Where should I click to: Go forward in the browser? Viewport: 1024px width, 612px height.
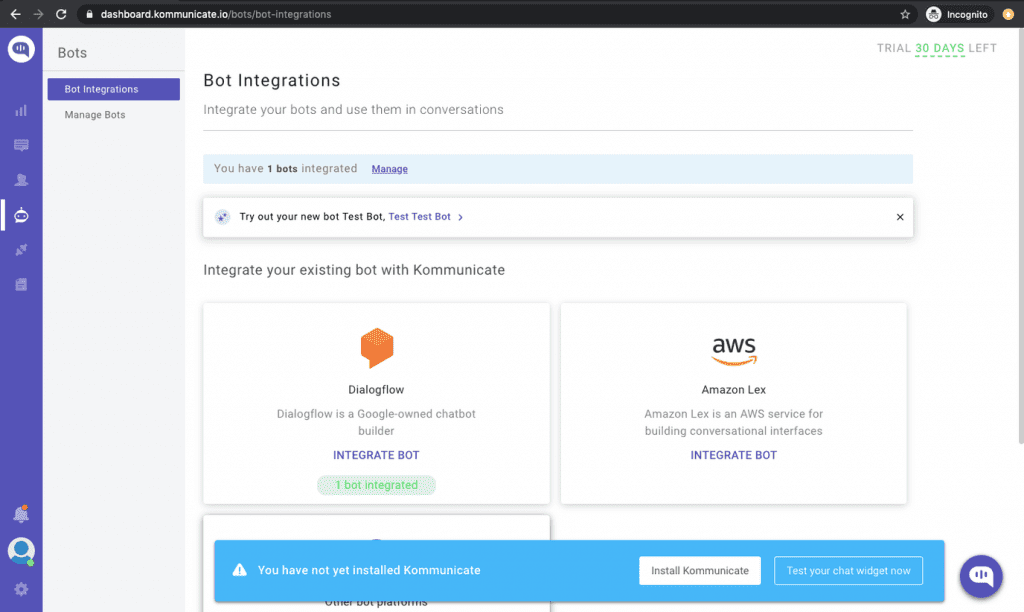pos(38,14)
